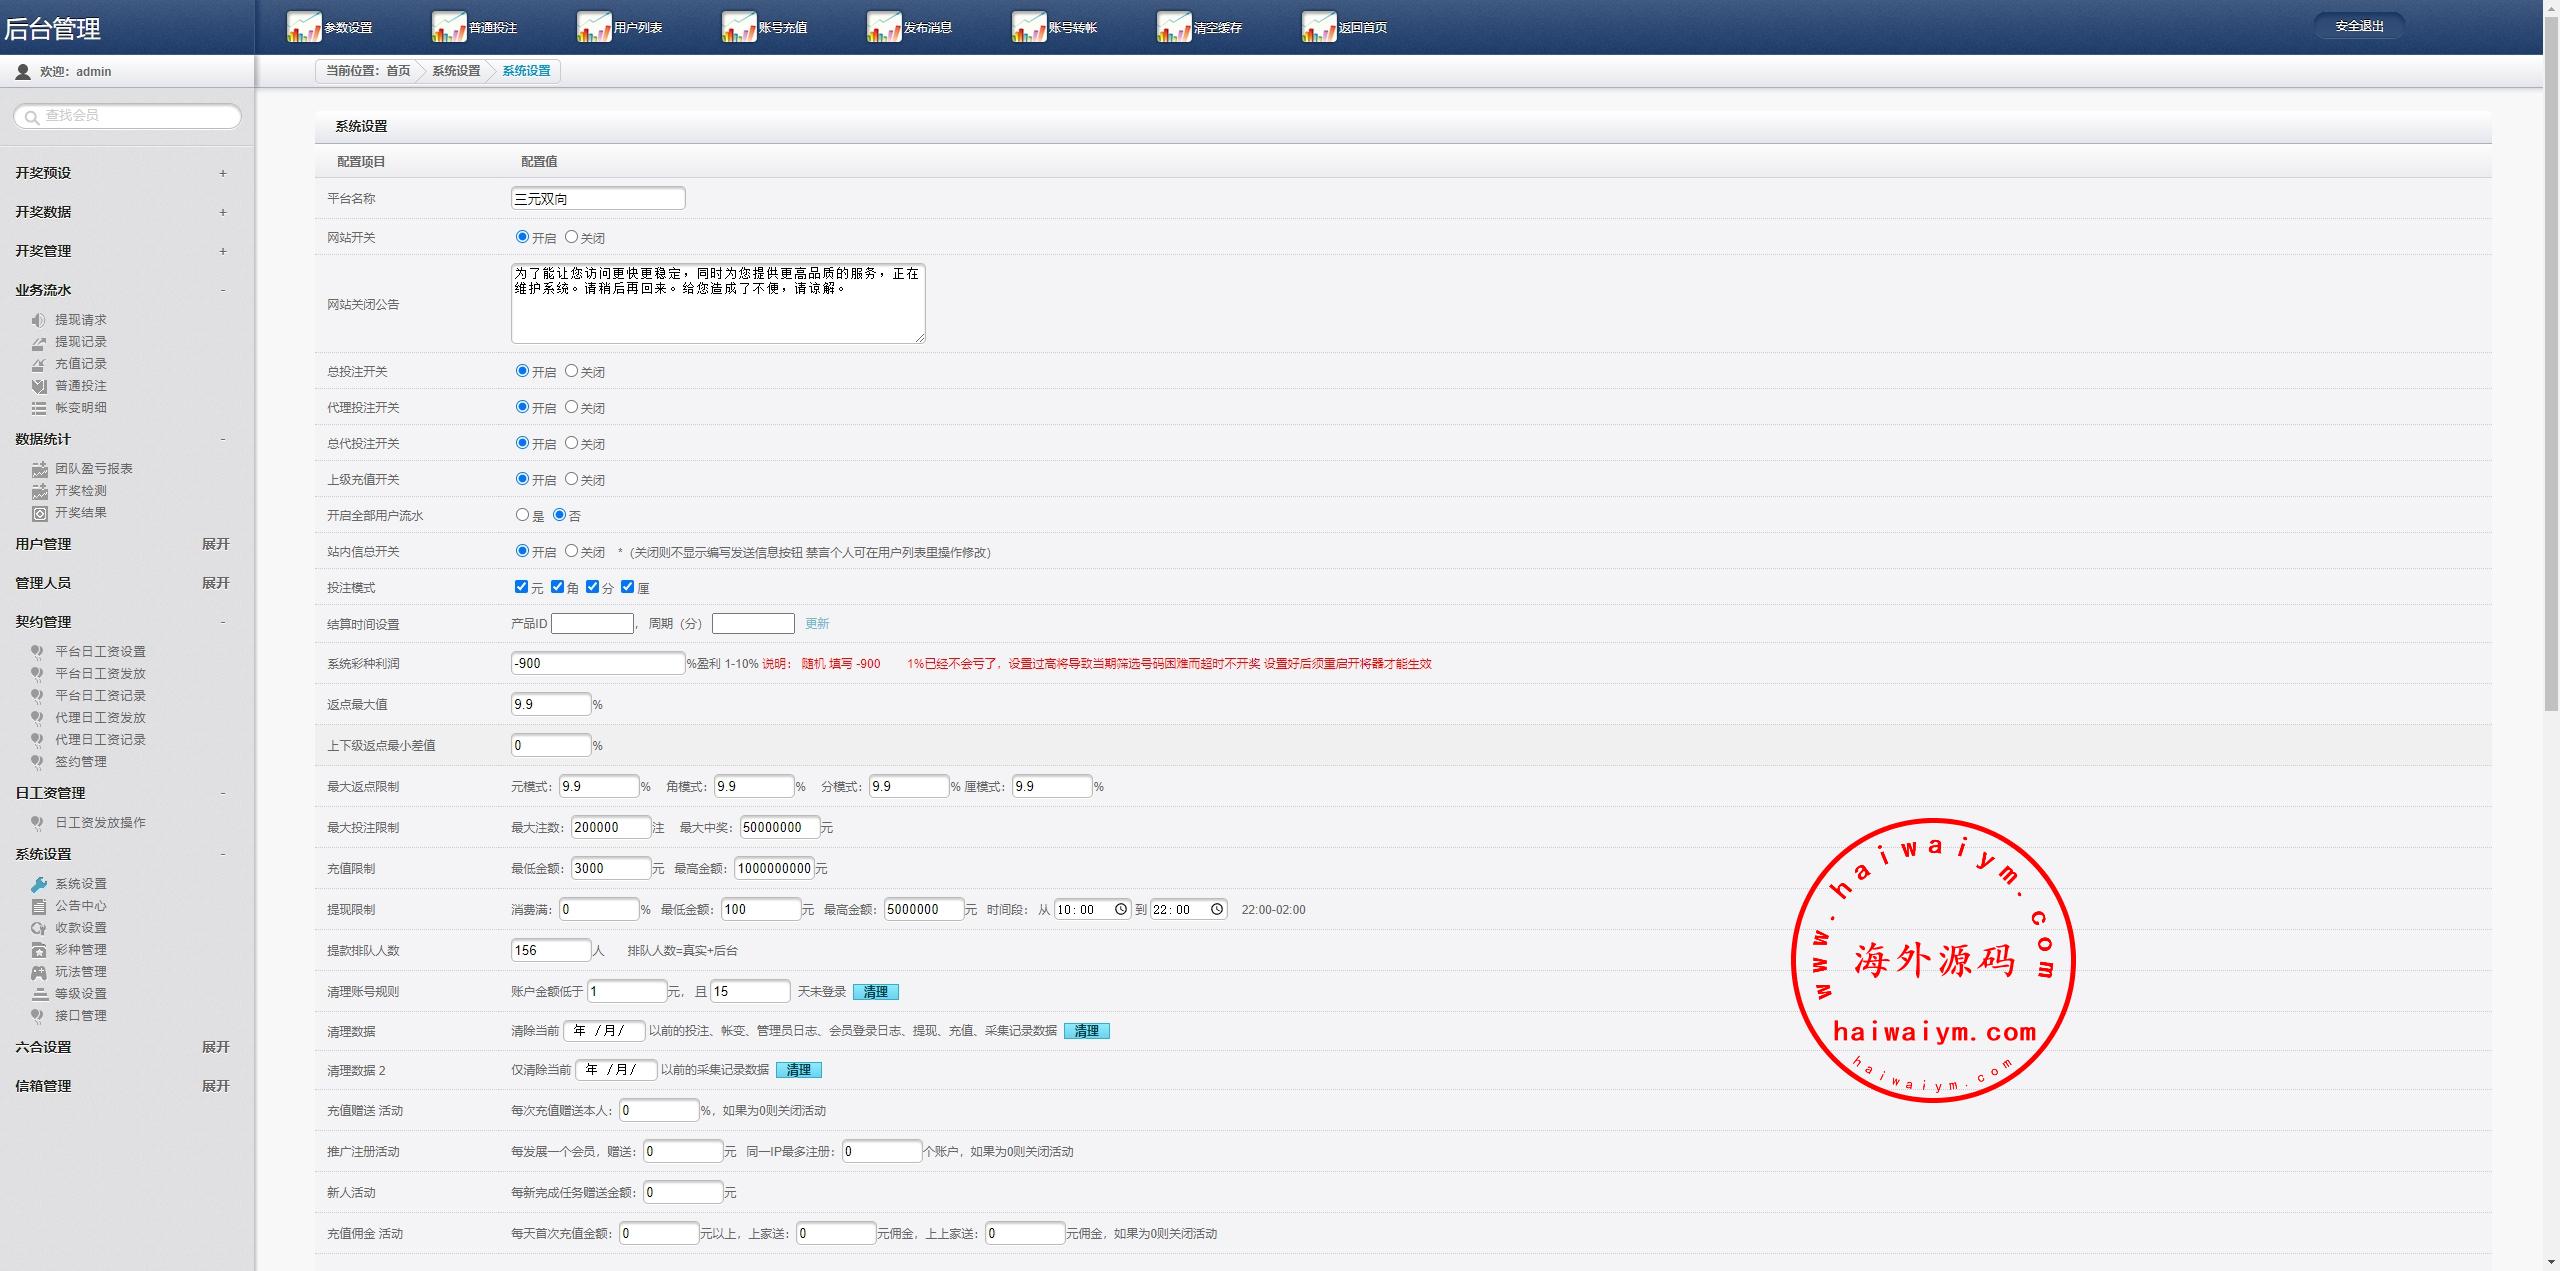This screenshot has height=1271, width=2560.
Task: Click 首页 in the breadcrumb
Action: coord(398,71)
